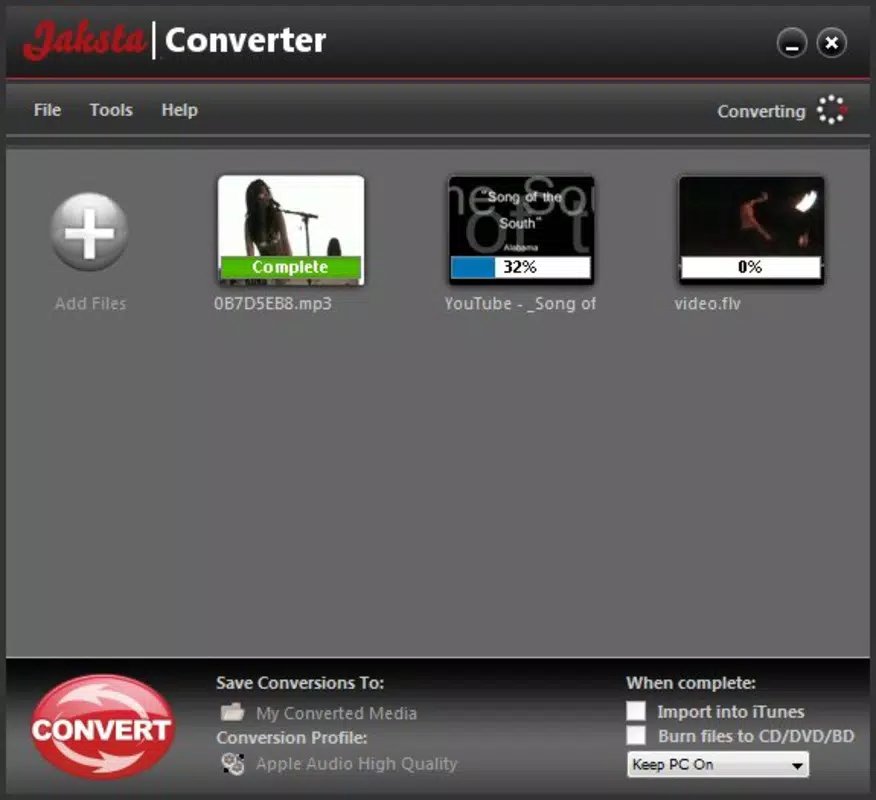This screenshot has height=800, width=876.
Task: Open the Help menu
Action: coord(179,110)
